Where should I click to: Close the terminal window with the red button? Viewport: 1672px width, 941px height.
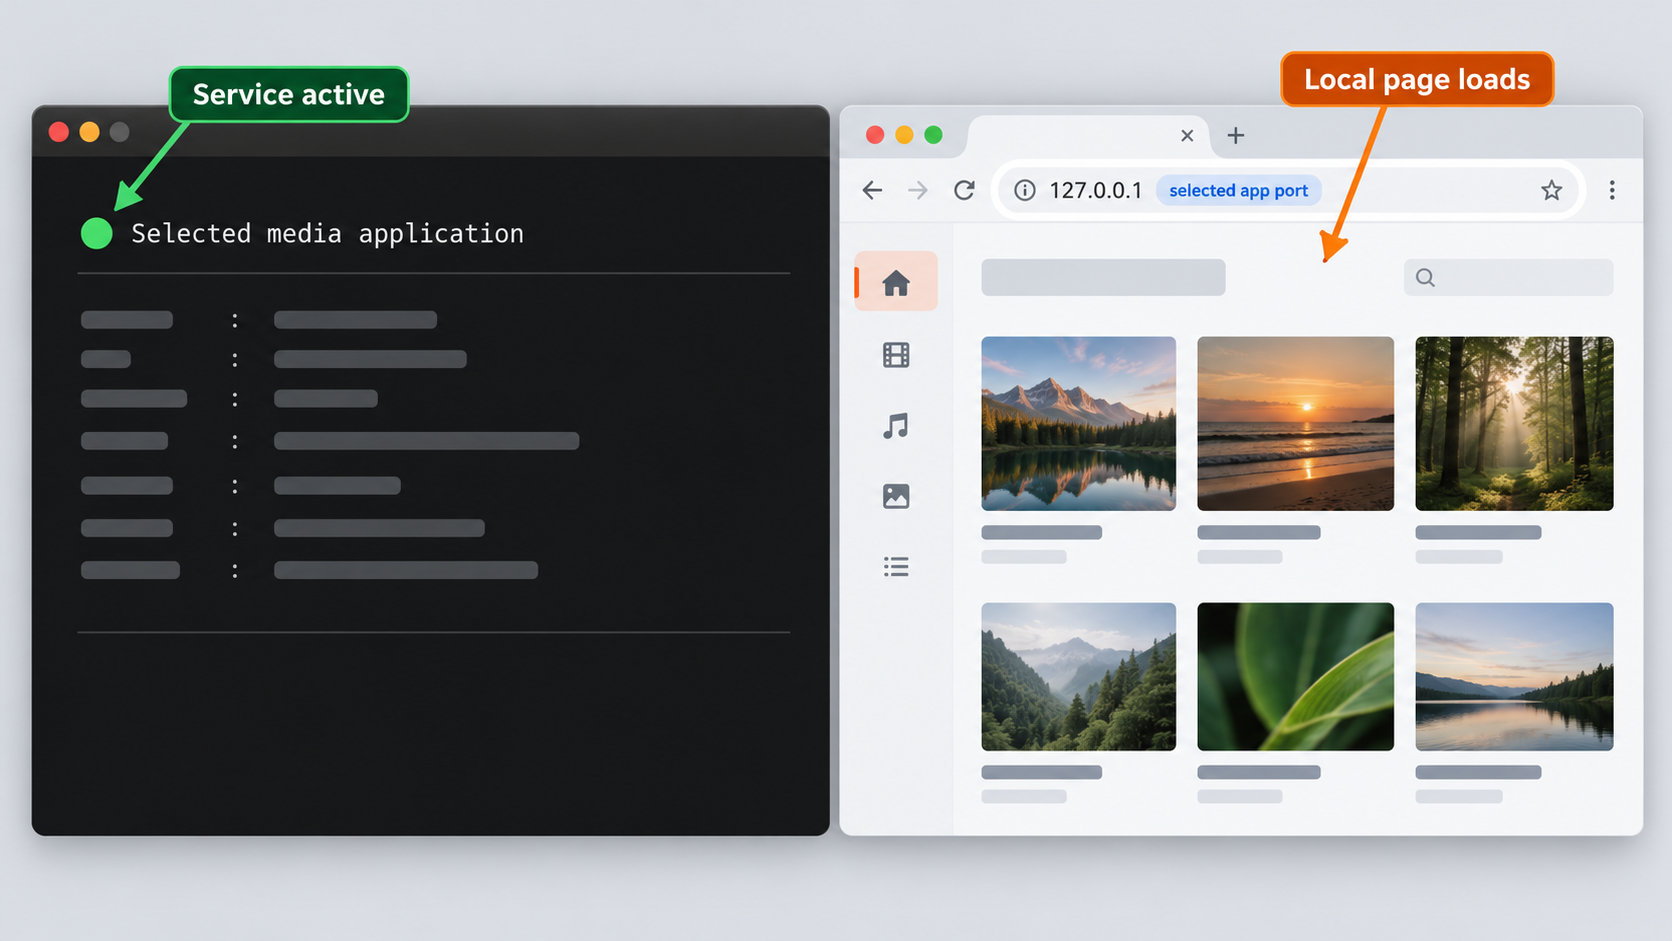(x=59, y=132)
